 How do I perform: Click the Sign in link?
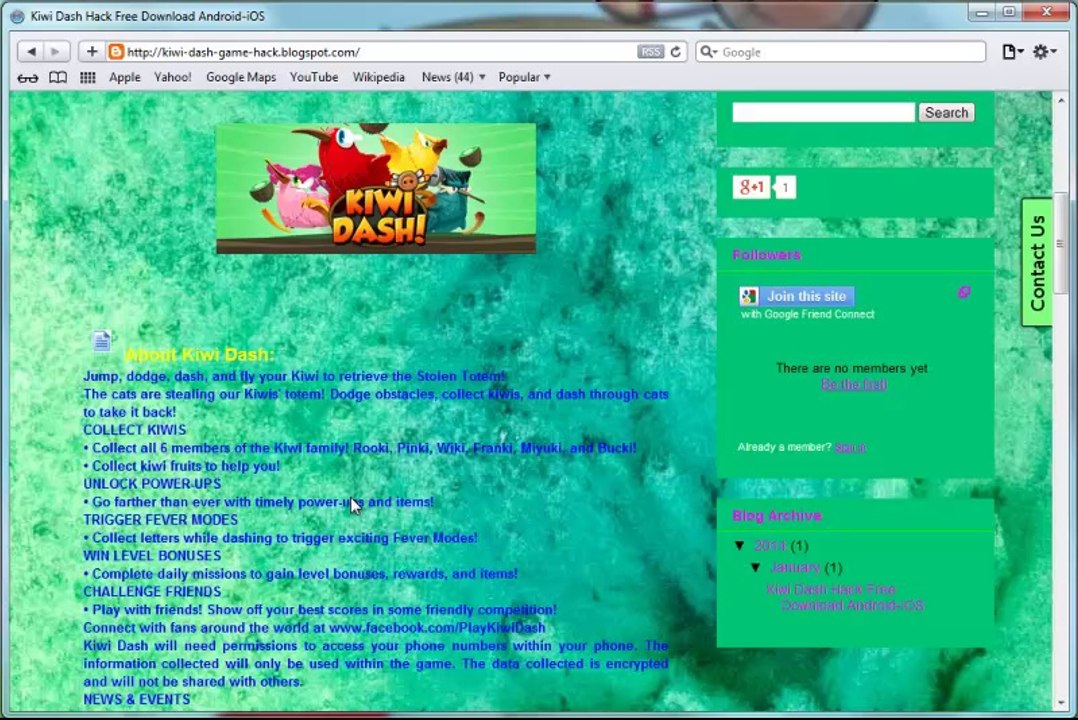click(x=850, y=447)
